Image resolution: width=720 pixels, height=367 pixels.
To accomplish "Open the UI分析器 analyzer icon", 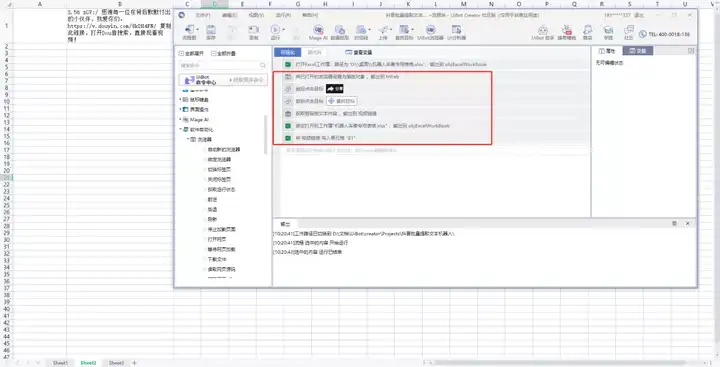I will point(456,29).
